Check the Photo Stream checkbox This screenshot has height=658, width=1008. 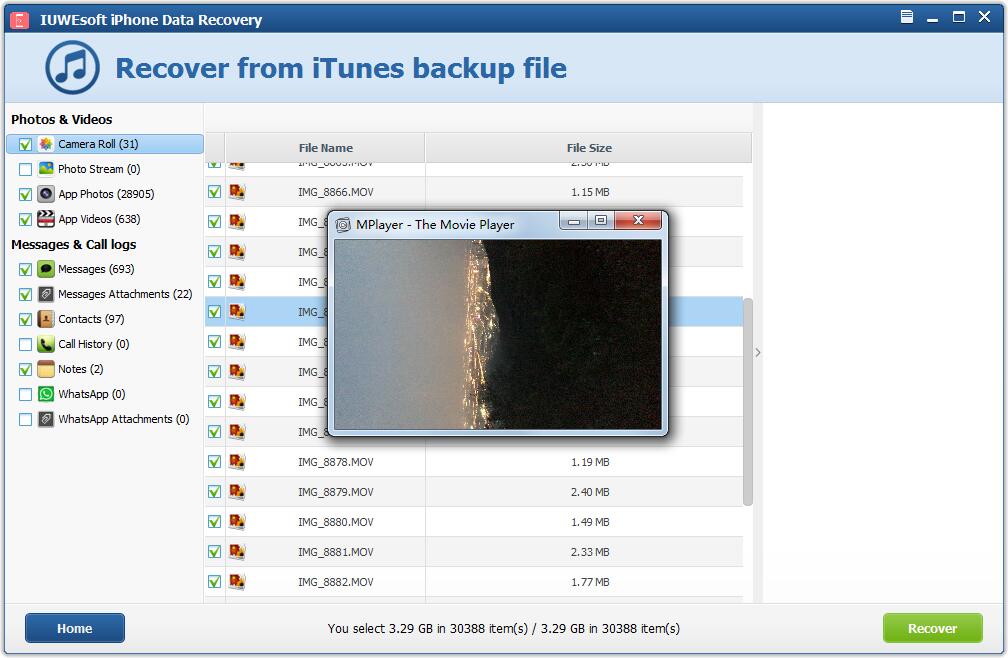[25, 170]
